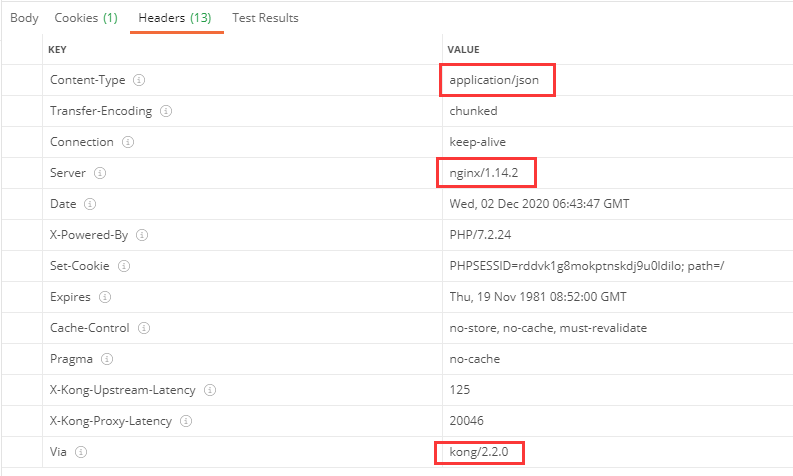Screen dimensions: 793x476
Task: Click info icon beside Transfer-Encoding
Action: click(x=166, y=111)
